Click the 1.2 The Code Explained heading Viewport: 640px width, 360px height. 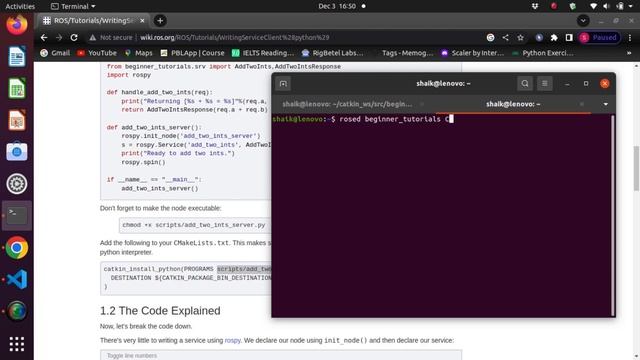click(160, 311)
